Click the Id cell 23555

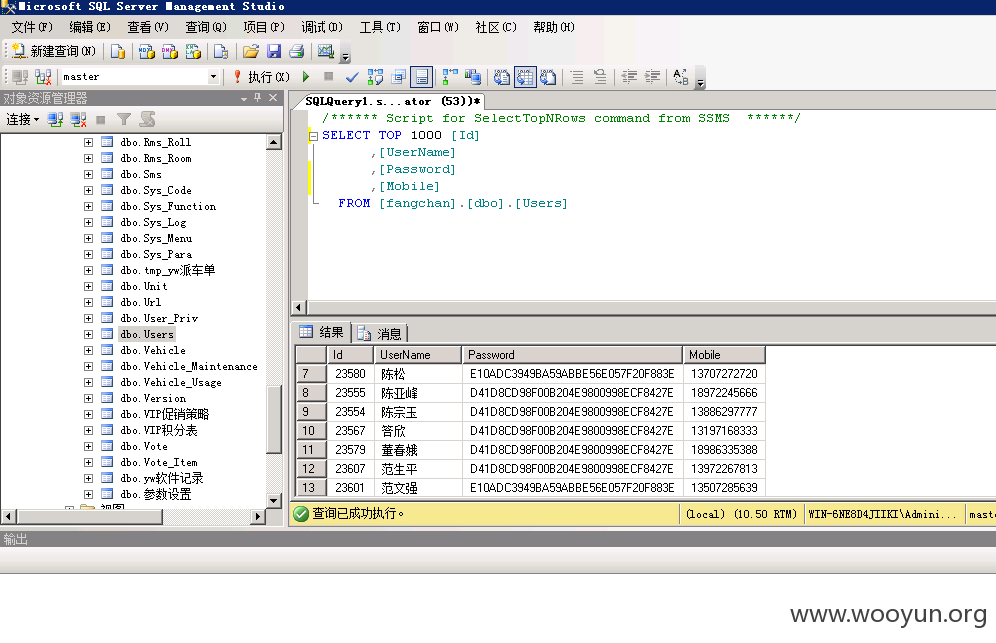click(x=350, y=393)
